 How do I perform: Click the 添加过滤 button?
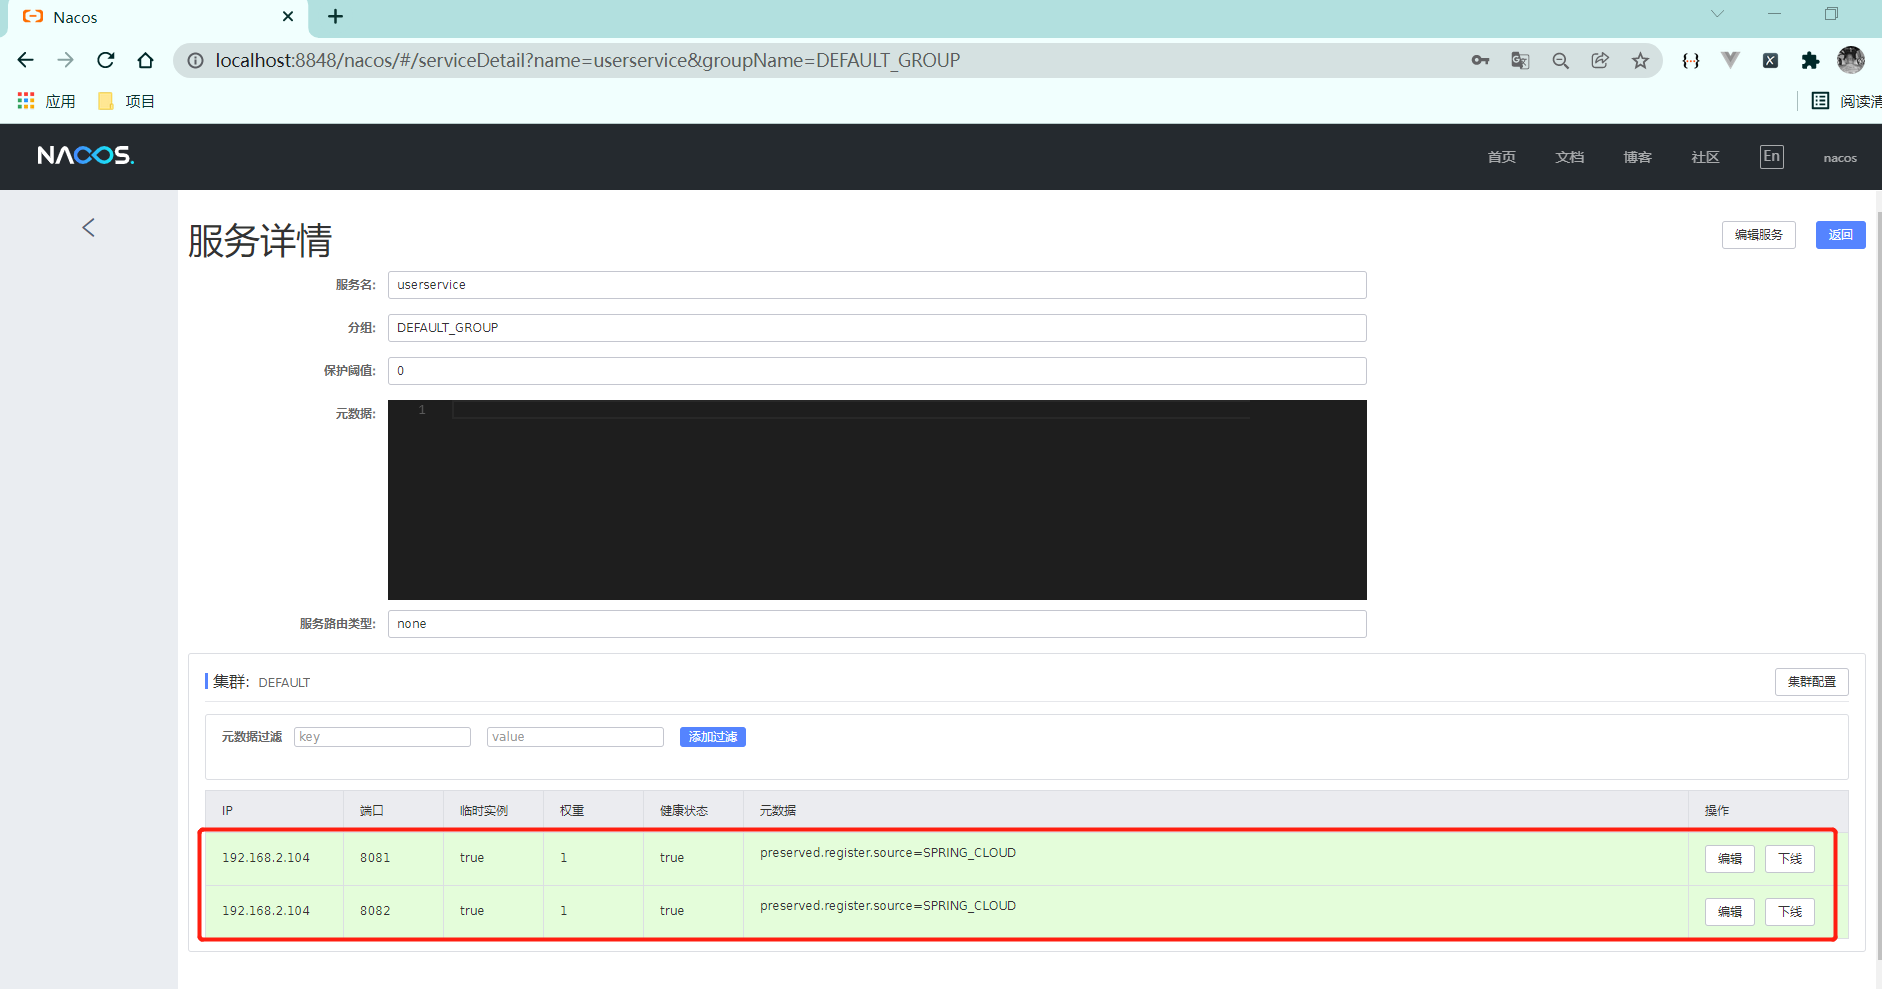tap(713, 737)
